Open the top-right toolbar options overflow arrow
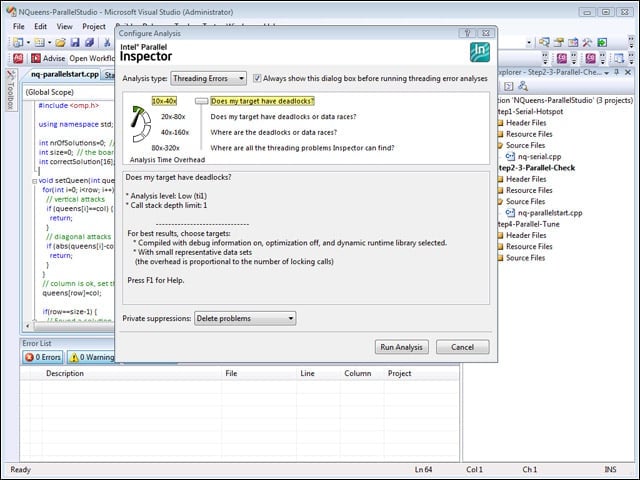640x480 pixels. click(x=632, y=42)
